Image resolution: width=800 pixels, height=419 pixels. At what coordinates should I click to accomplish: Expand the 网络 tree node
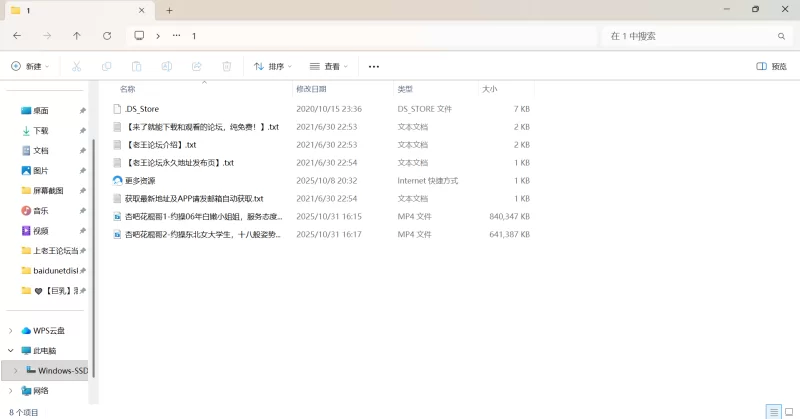[11, 391]
